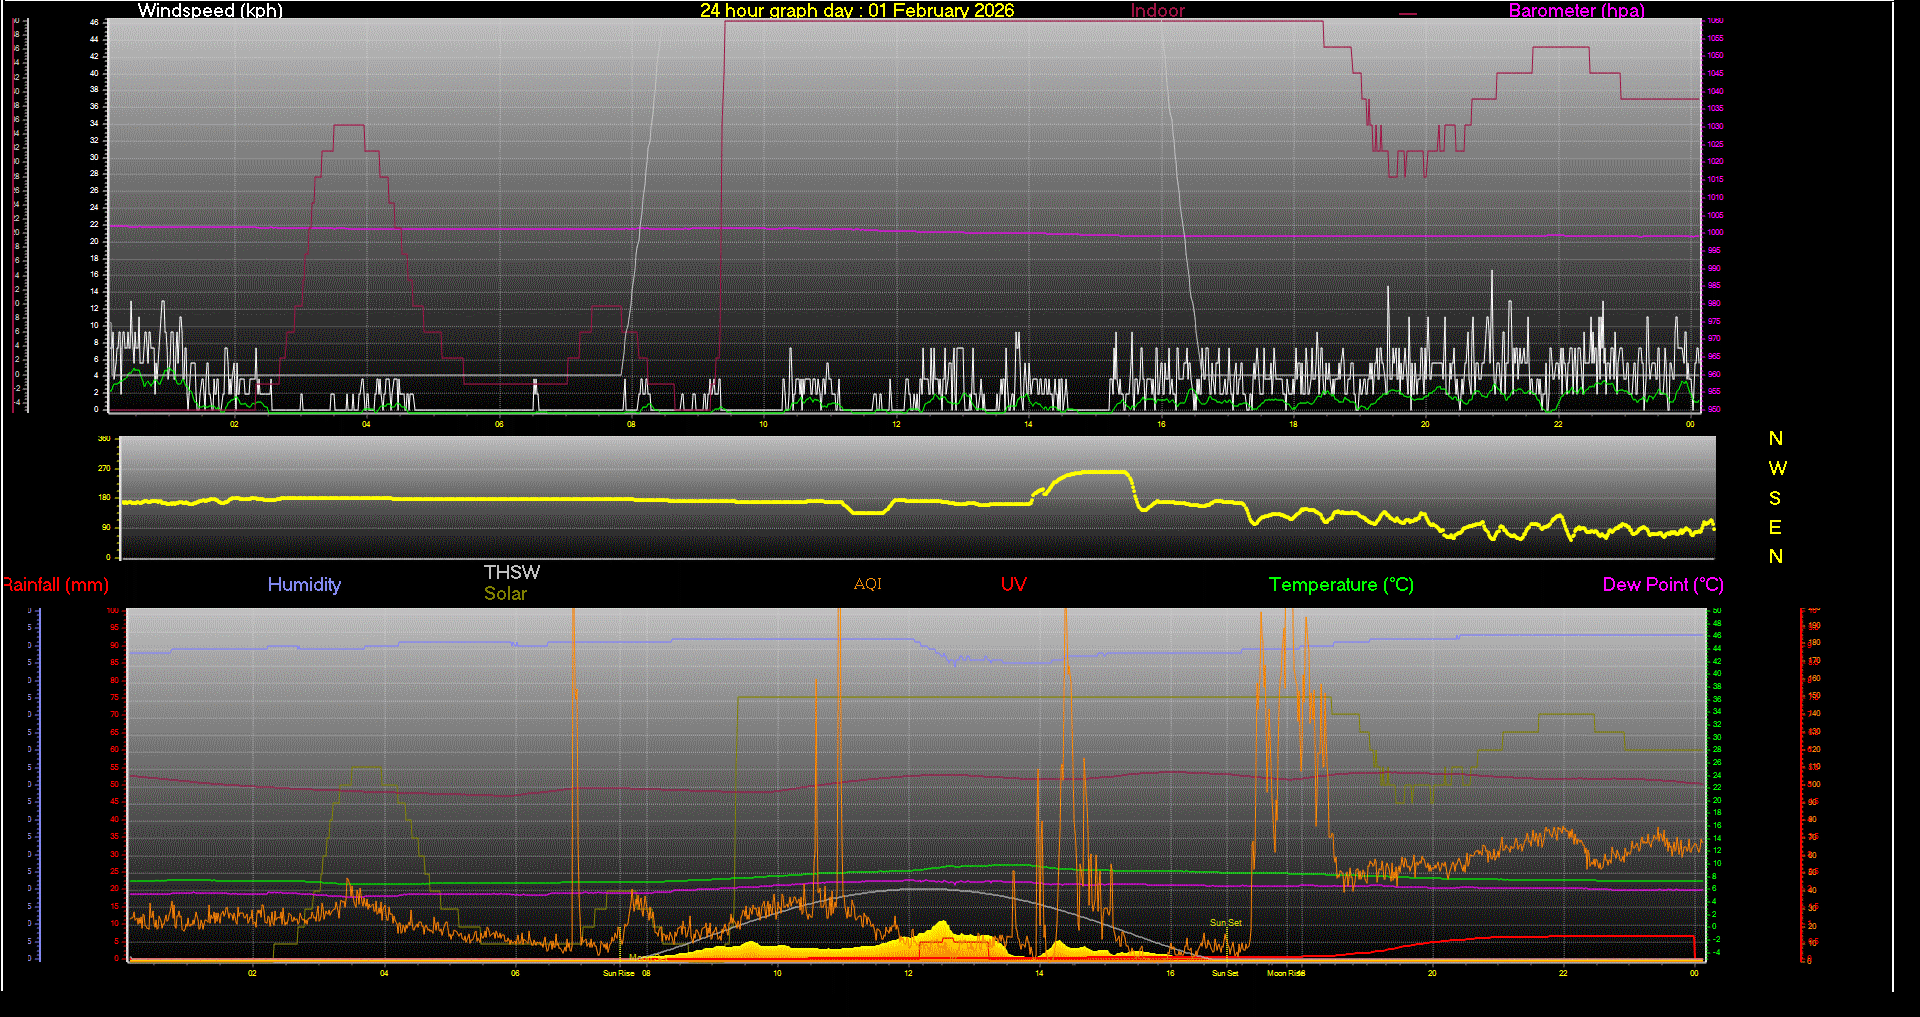Viewport: 1920px width, 1017px height.
Task: Click the Barometer (hpa) legend item
Action: (1576, 11)
